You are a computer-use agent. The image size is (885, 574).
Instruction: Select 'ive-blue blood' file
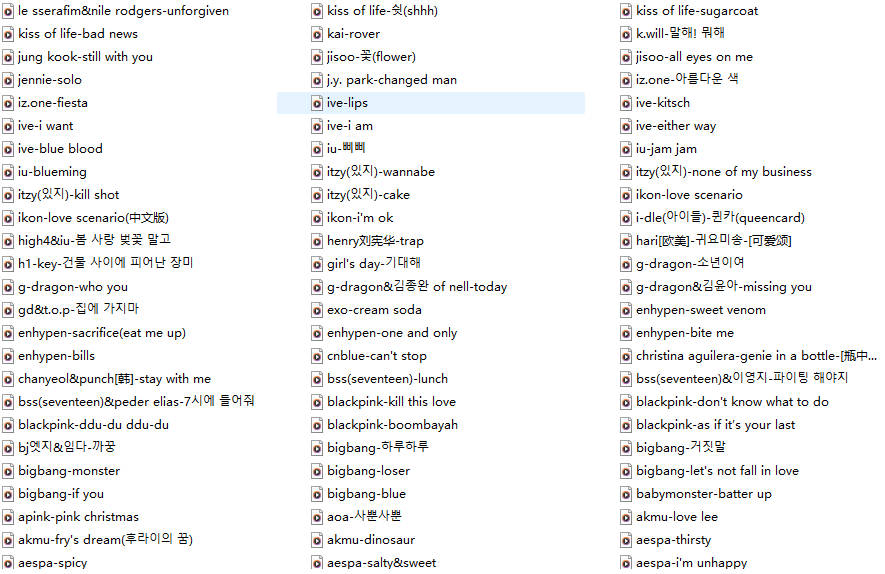coord(60,149)
